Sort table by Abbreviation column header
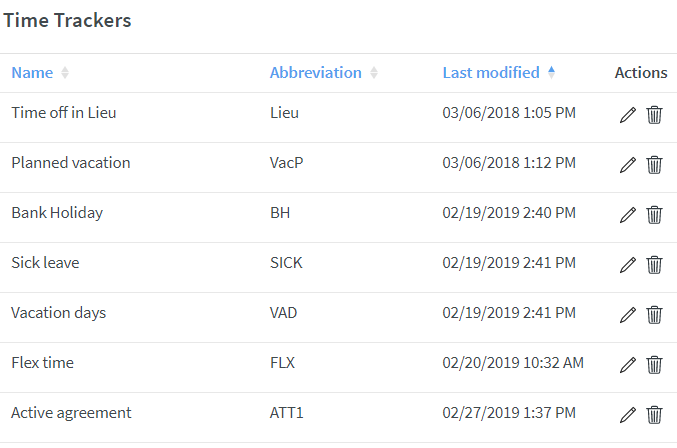Viewport: 677px width, 448px height. pyautogui.click(x=316, y=73)
